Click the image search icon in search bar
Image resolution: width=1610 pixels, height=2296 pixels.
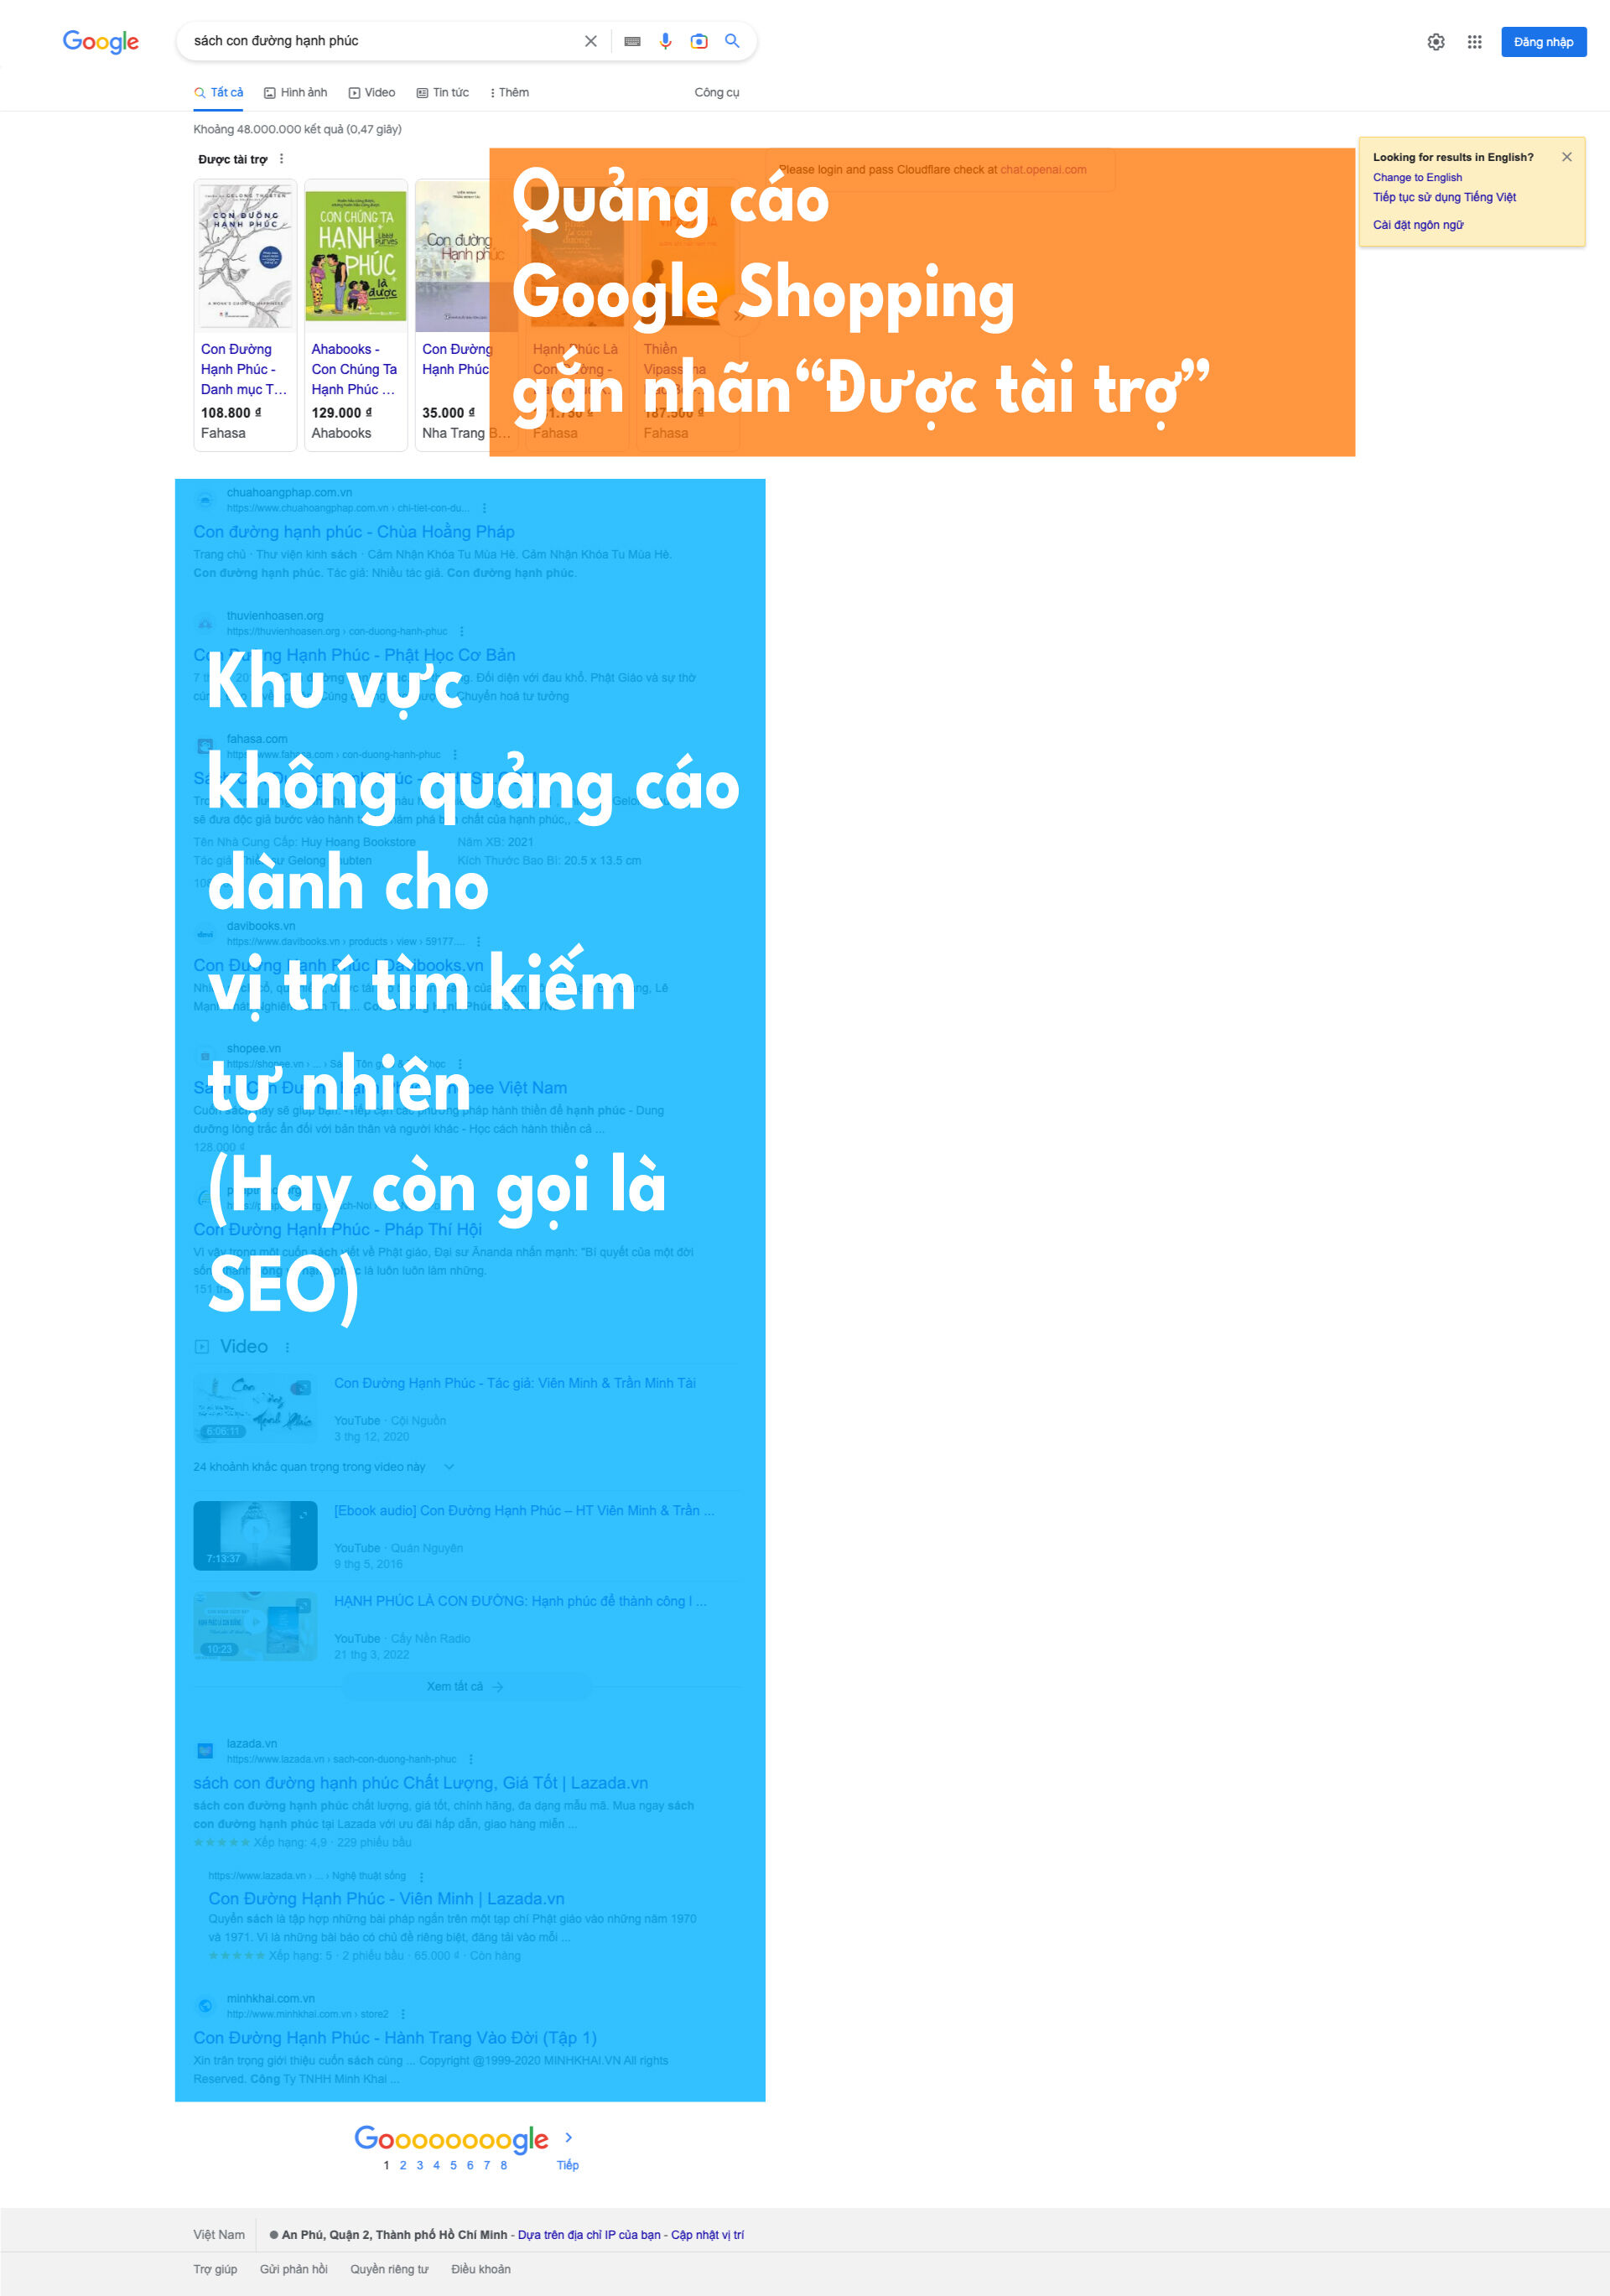698,40
